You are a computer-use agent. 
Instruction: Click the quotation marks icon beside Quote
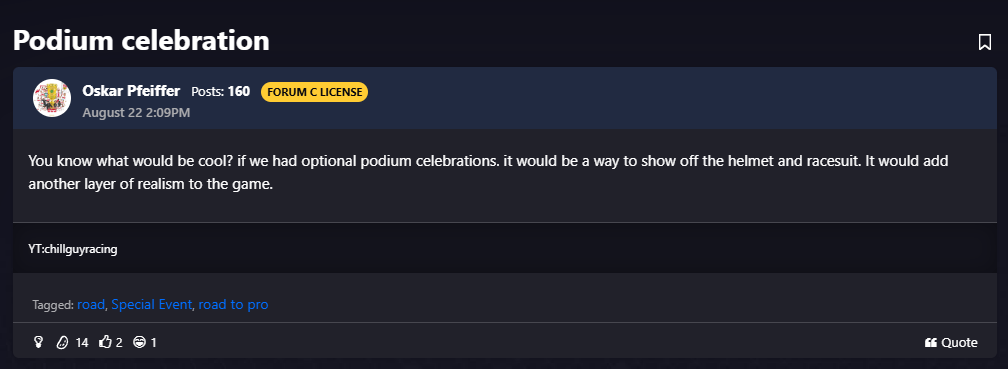click(x=930, y=343)
